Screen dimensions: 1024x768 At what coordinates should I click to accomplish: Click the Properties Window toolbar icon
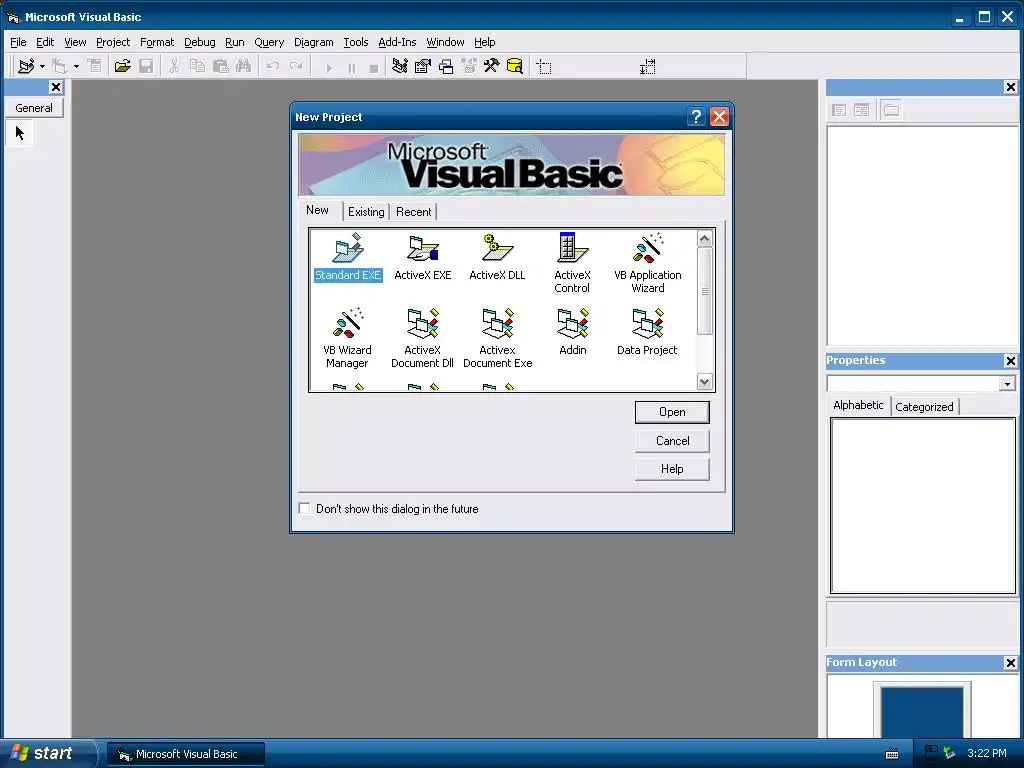coord(423,66)
